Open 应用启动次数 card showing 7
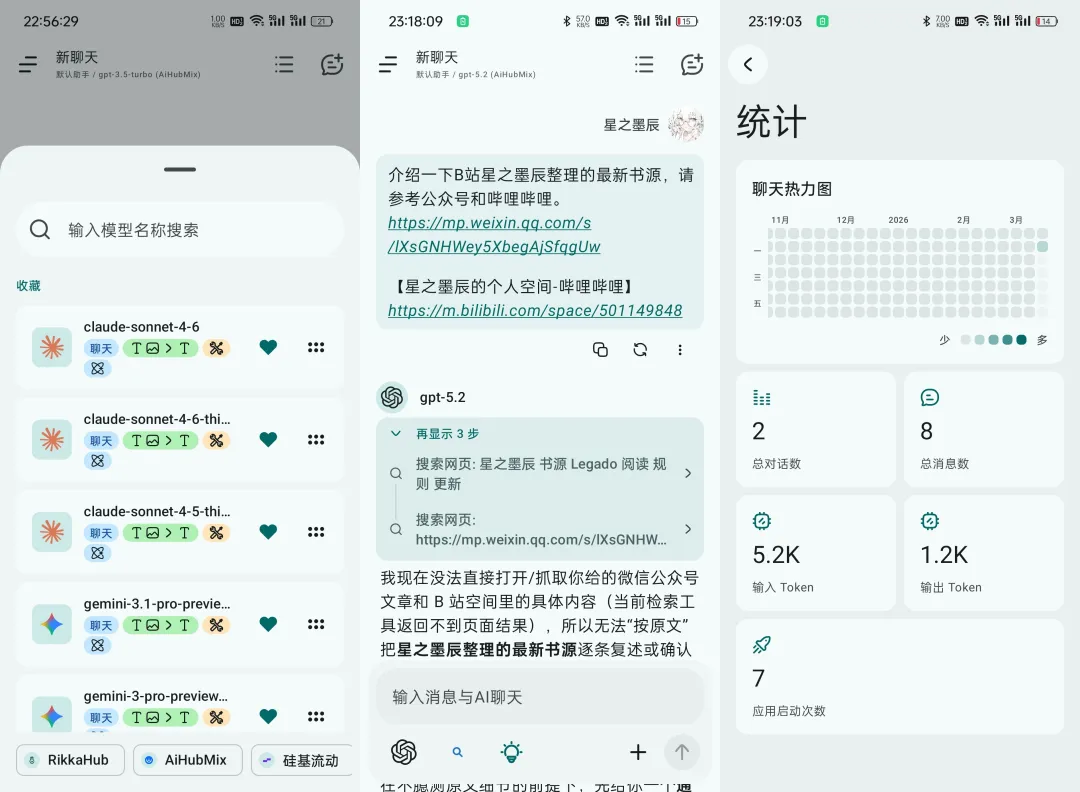Image resolution: width=1080 pixels, height=792 pixels. [x=900, y=676]
